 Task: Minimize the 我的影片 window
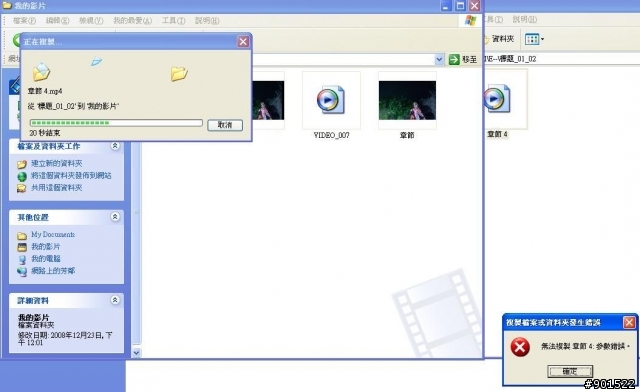[x=446, y=6]
